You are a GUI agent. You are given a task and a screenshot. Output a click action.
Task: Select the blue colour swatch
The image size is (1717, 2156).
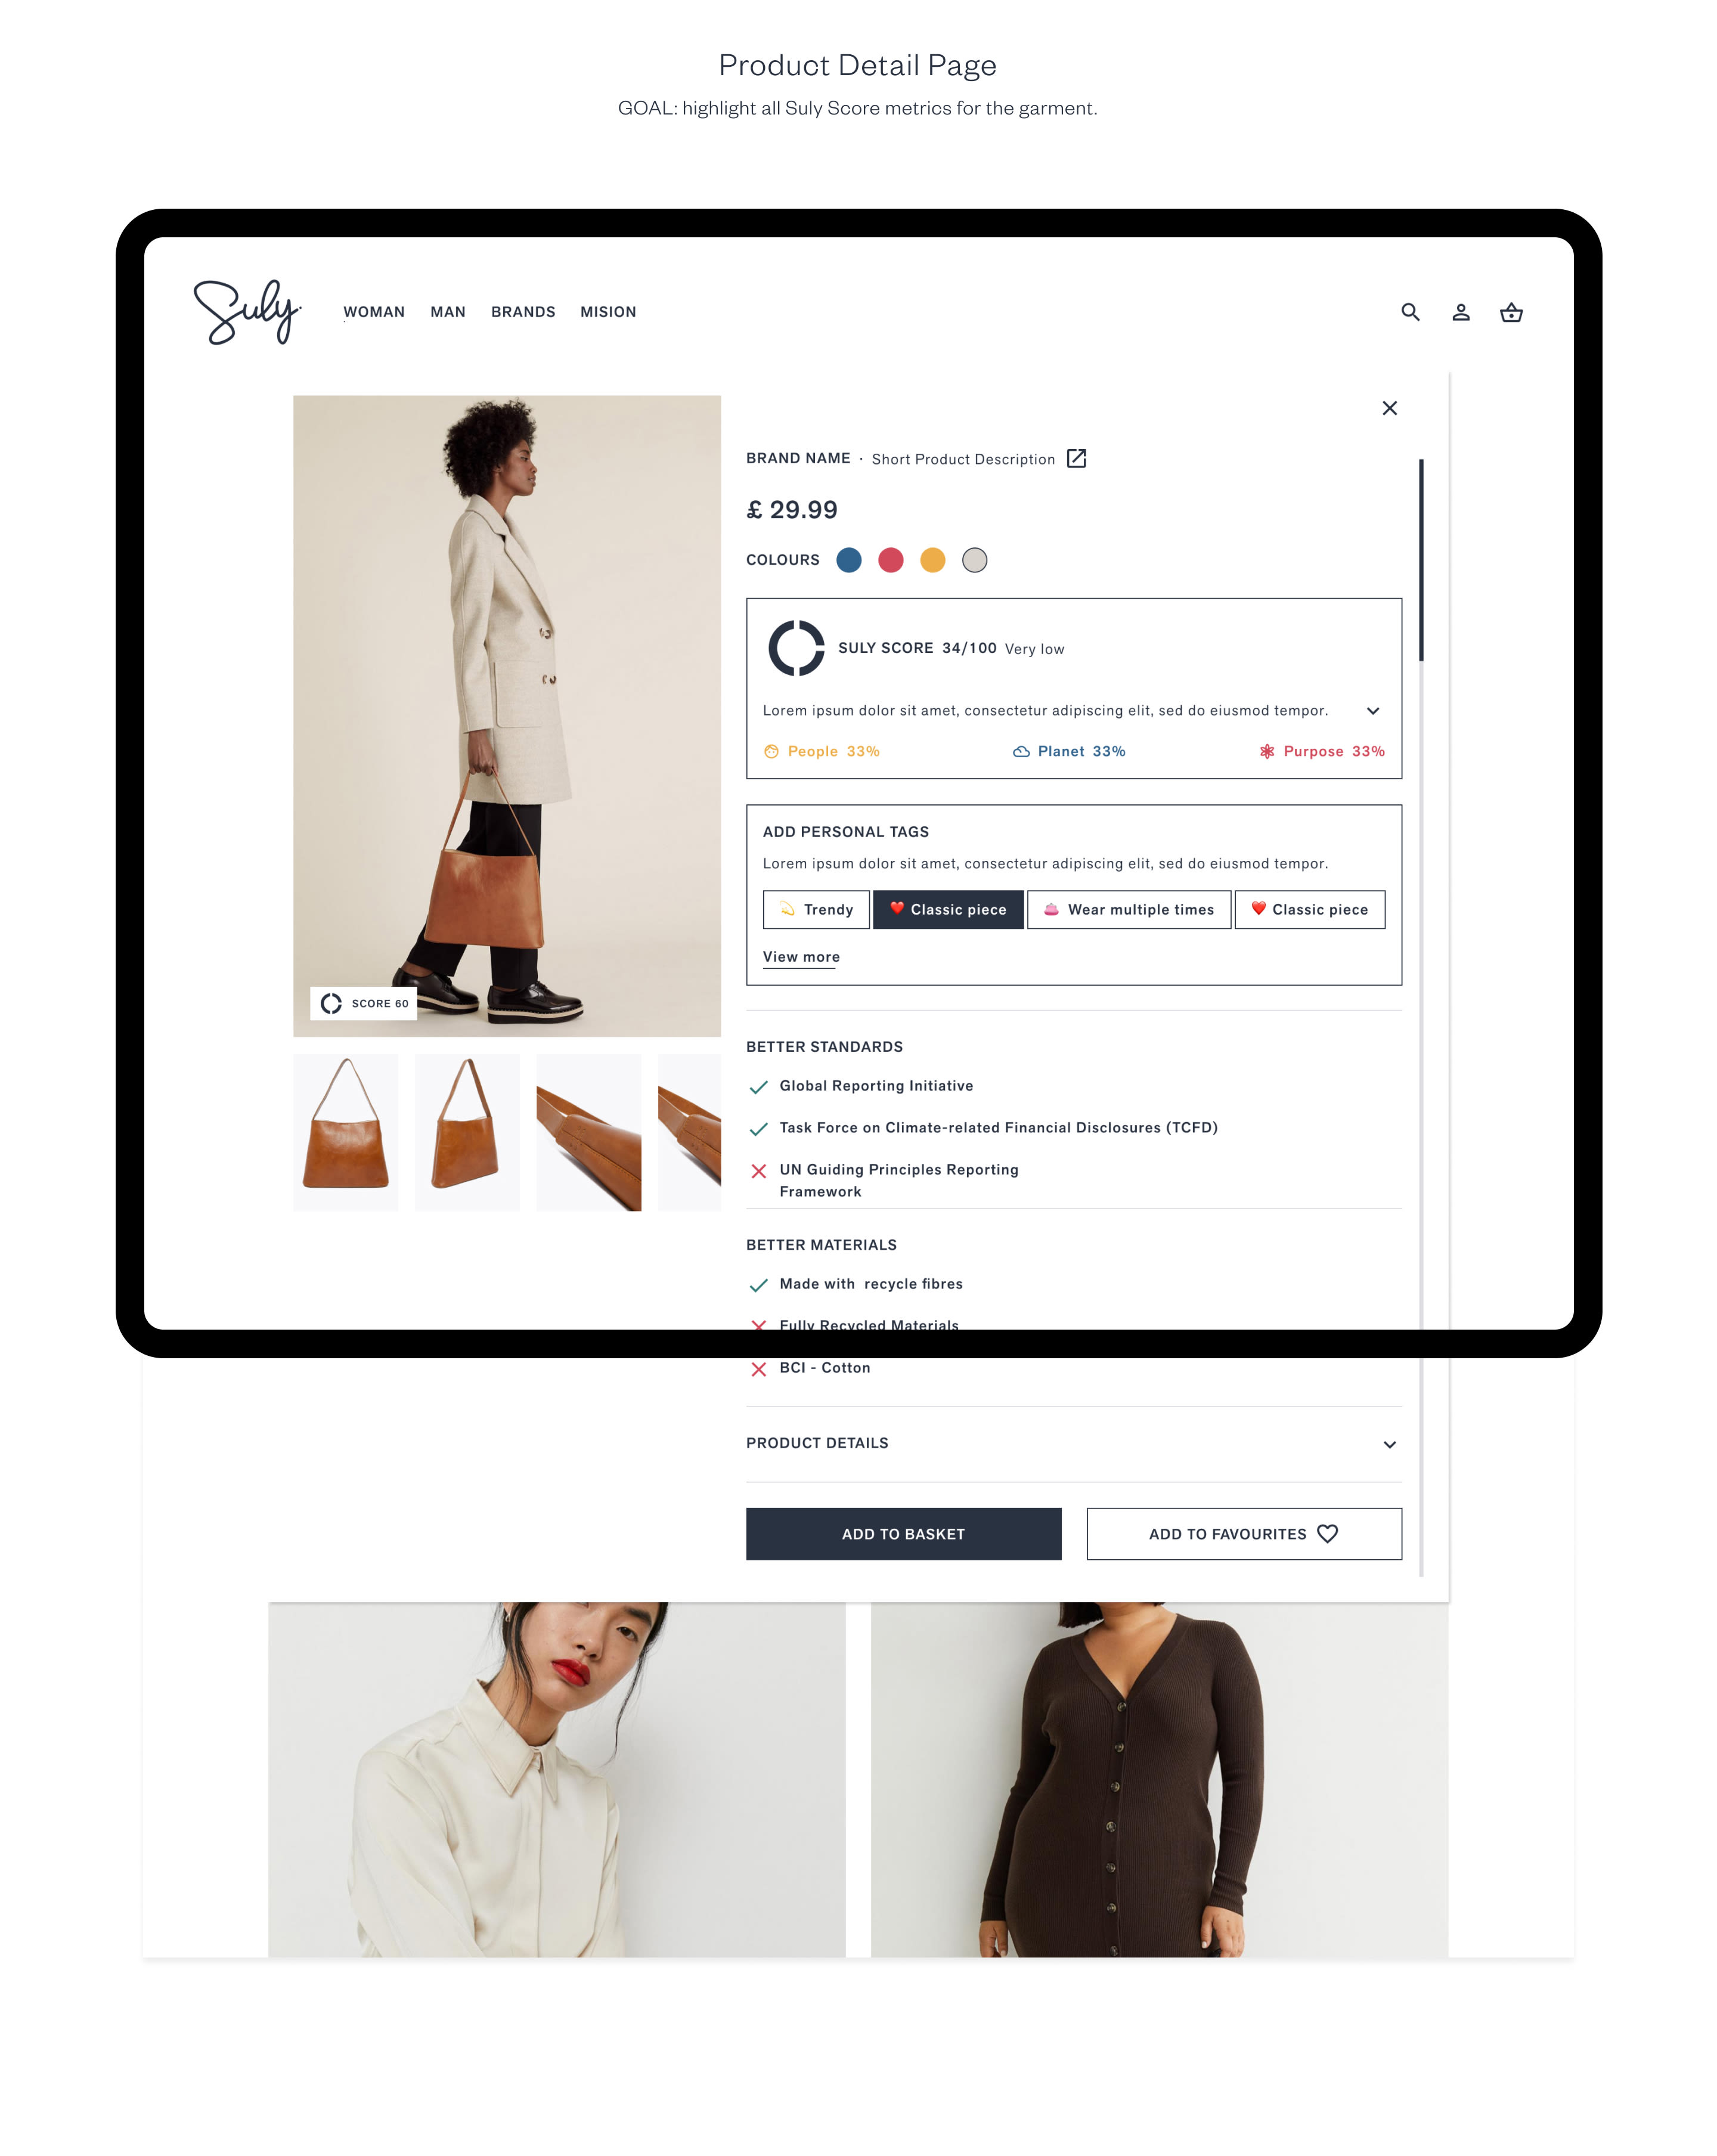849,560
